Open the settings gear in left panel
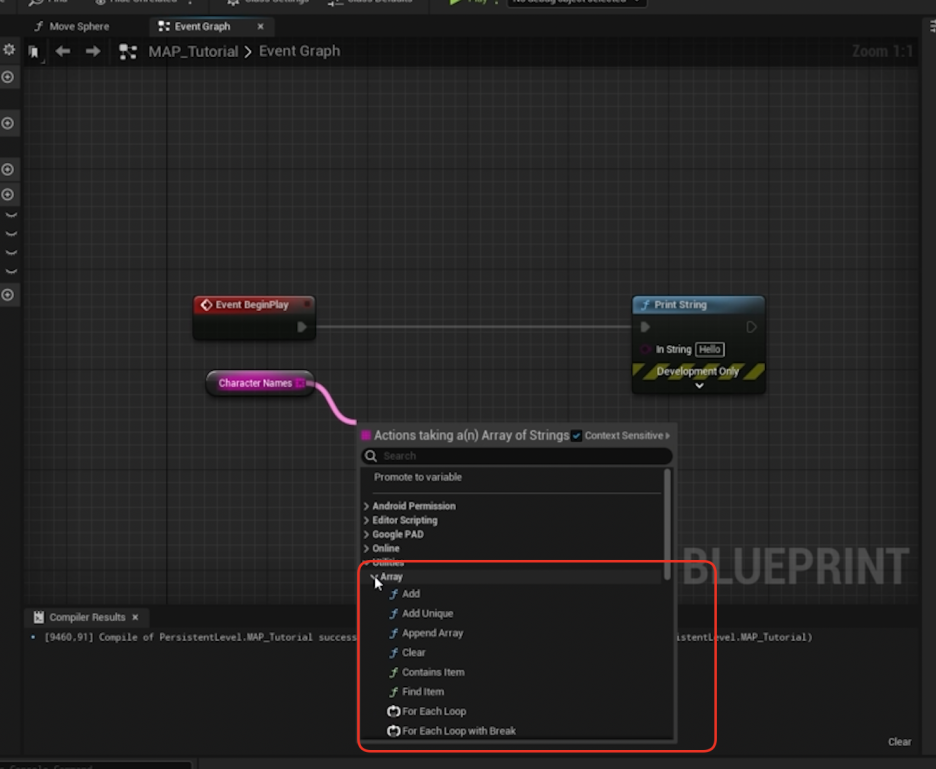936x769 pixels. [9, 49]
